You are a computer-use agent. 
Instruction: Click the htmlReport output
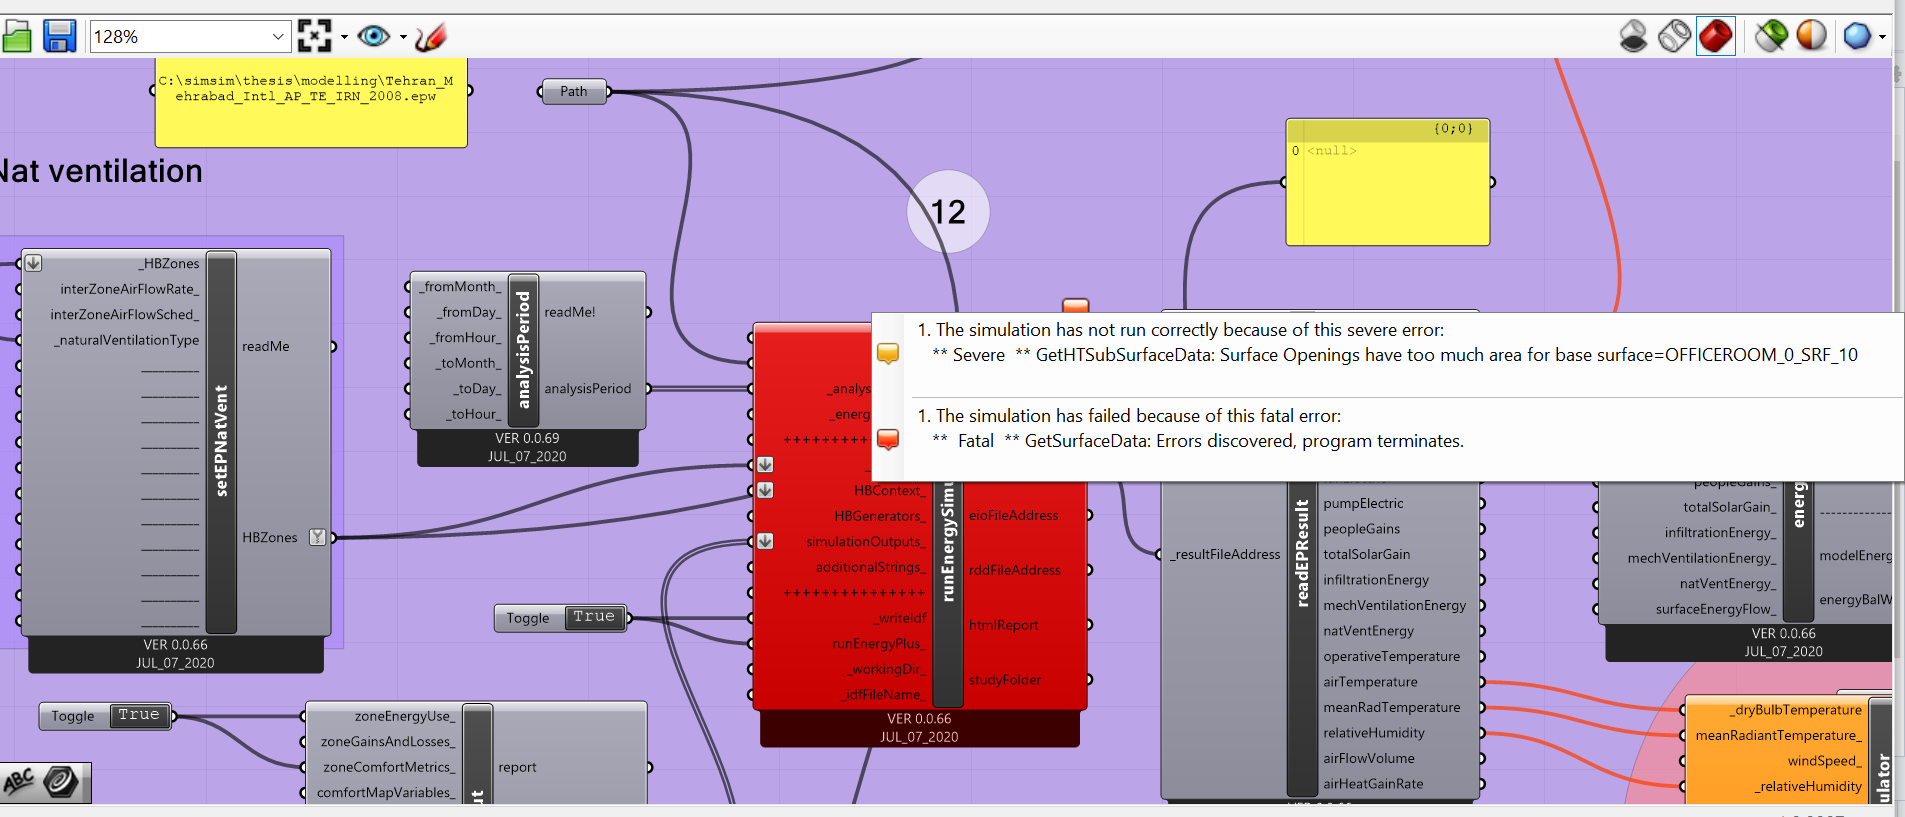point(1003,625)
